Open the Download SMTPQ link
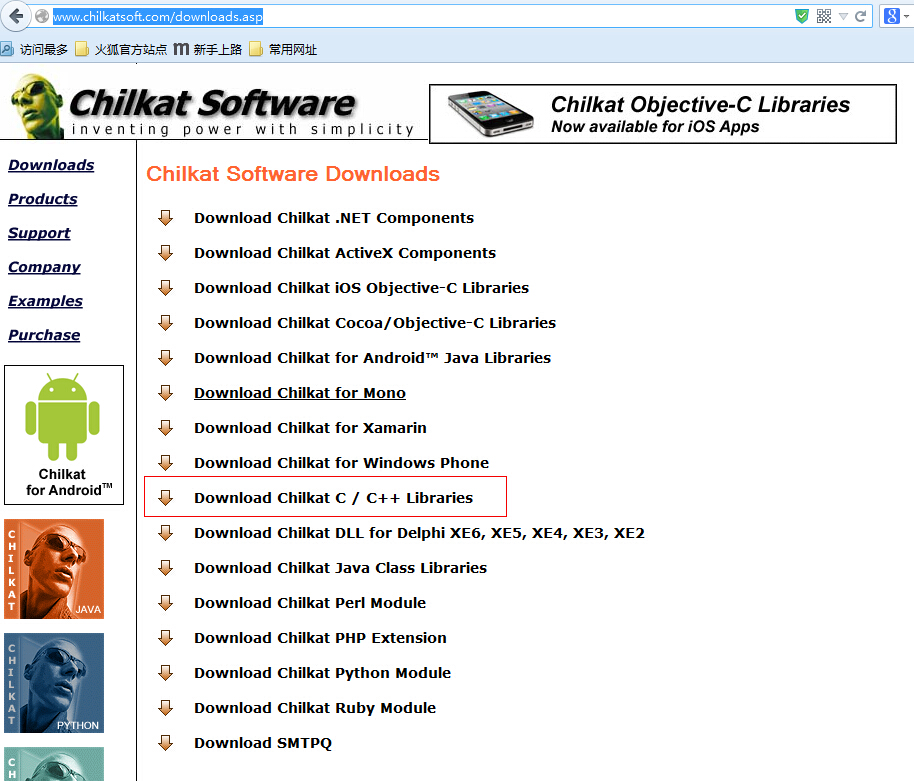 [263, 743]
